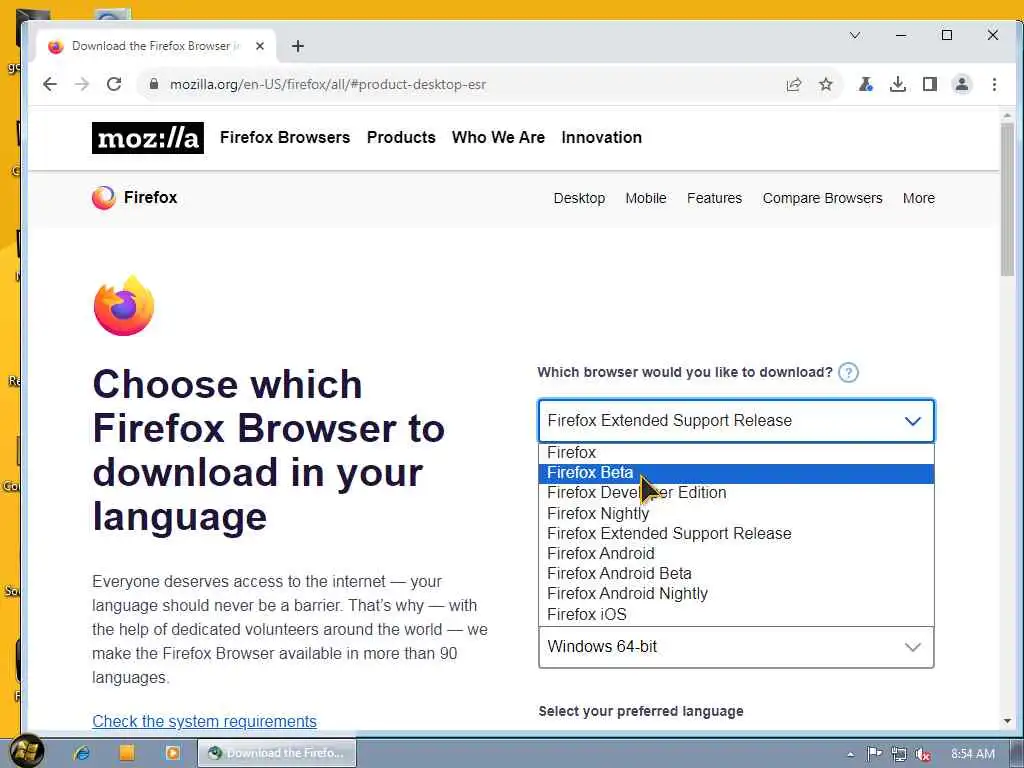Open Chrome three-dot menu
The image size is (1024, 768).
994,84
